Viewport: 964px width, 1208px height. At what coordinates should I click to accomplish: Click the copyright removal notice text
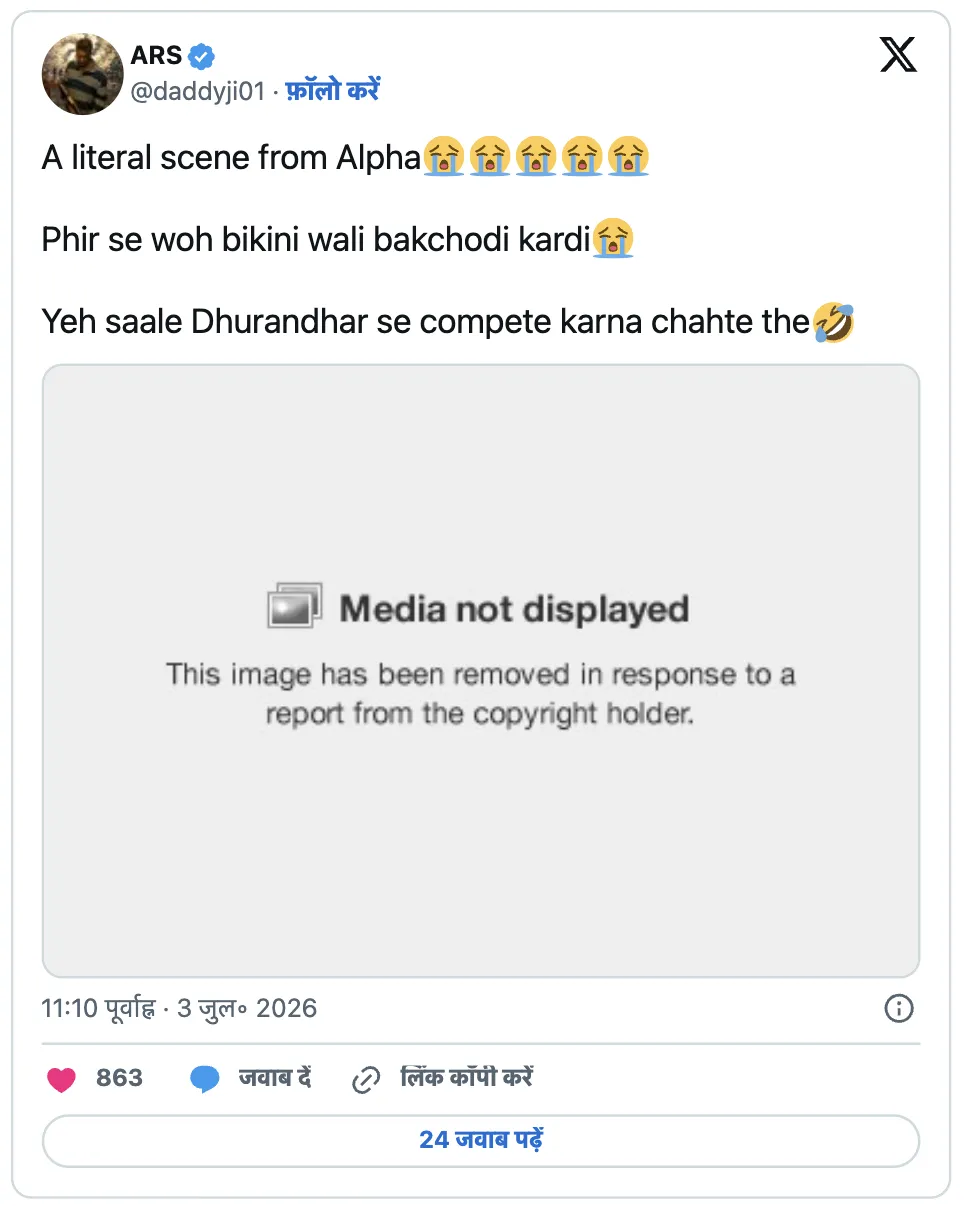click(481, 694)
